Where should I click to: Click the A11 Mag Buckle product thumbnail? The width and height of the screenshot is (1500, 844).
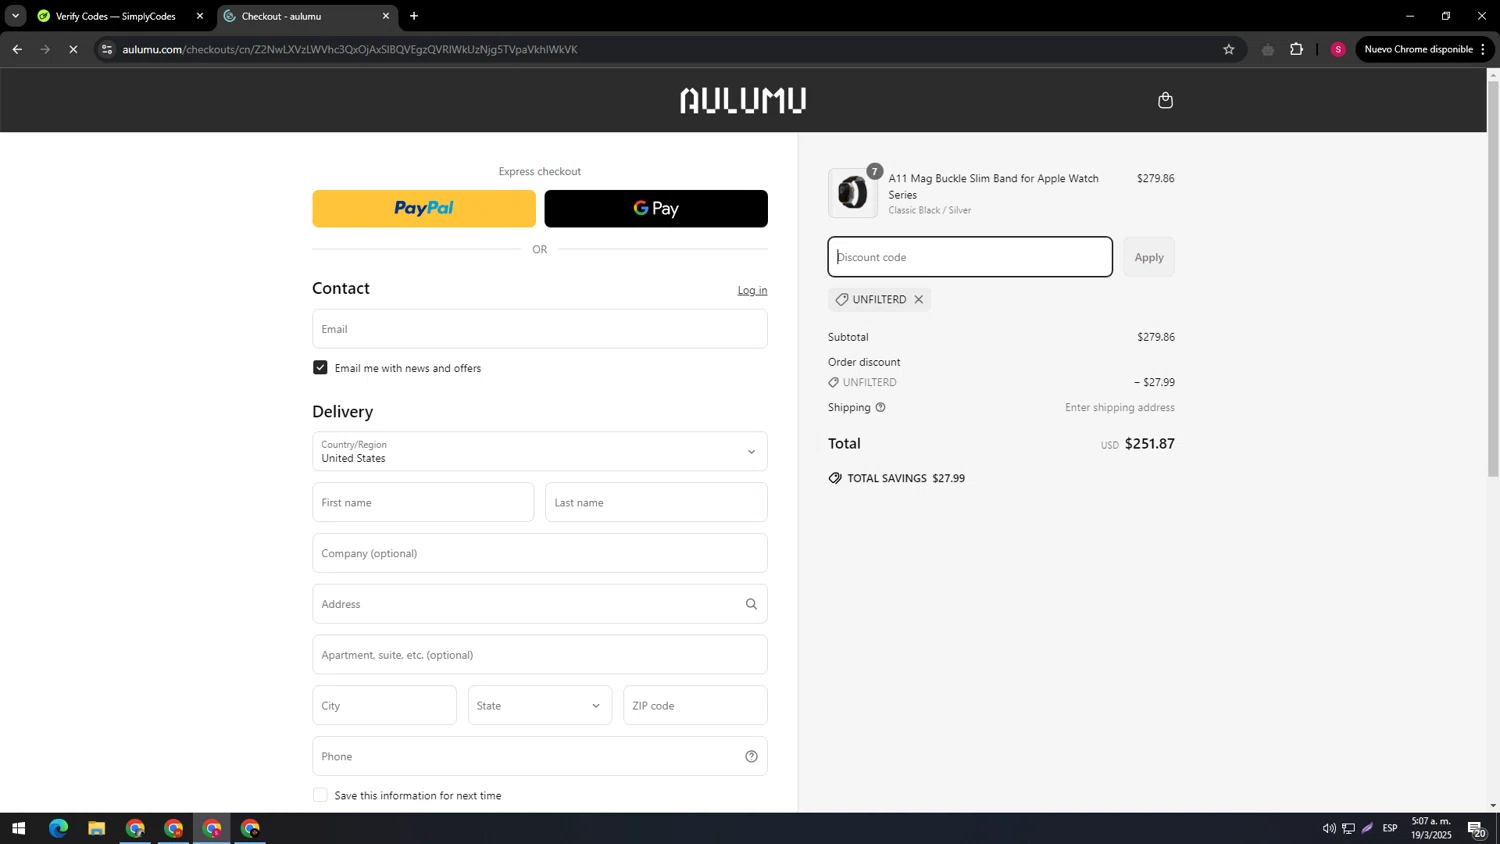tap(853, 193)
